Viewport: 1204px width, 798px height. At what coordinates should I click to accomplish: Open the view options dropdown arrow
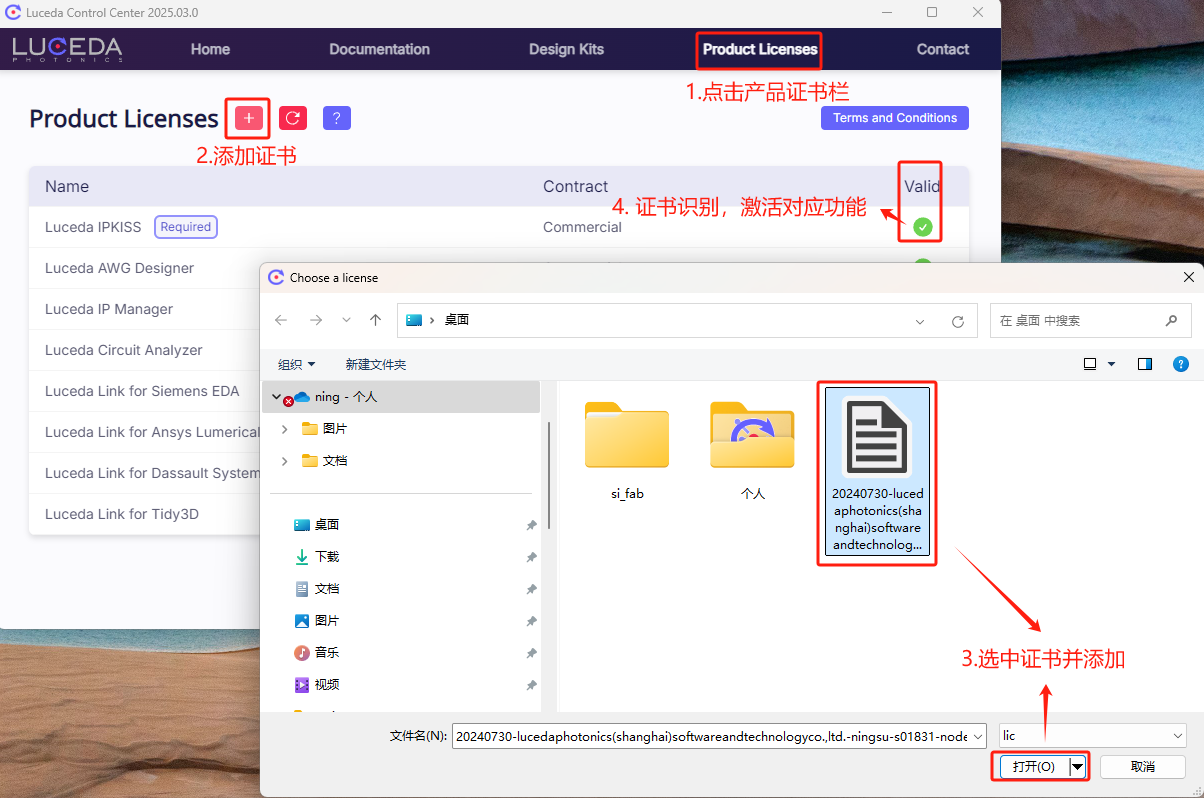click(x=1112, y=364)
